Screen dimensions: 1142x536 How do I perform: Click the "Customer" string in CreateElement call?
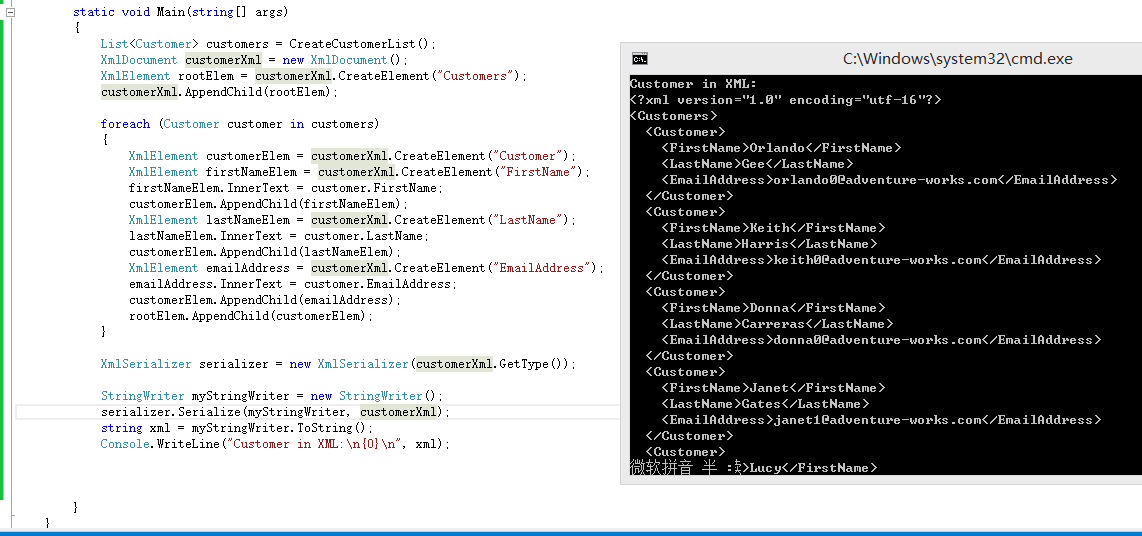(528, 156)
